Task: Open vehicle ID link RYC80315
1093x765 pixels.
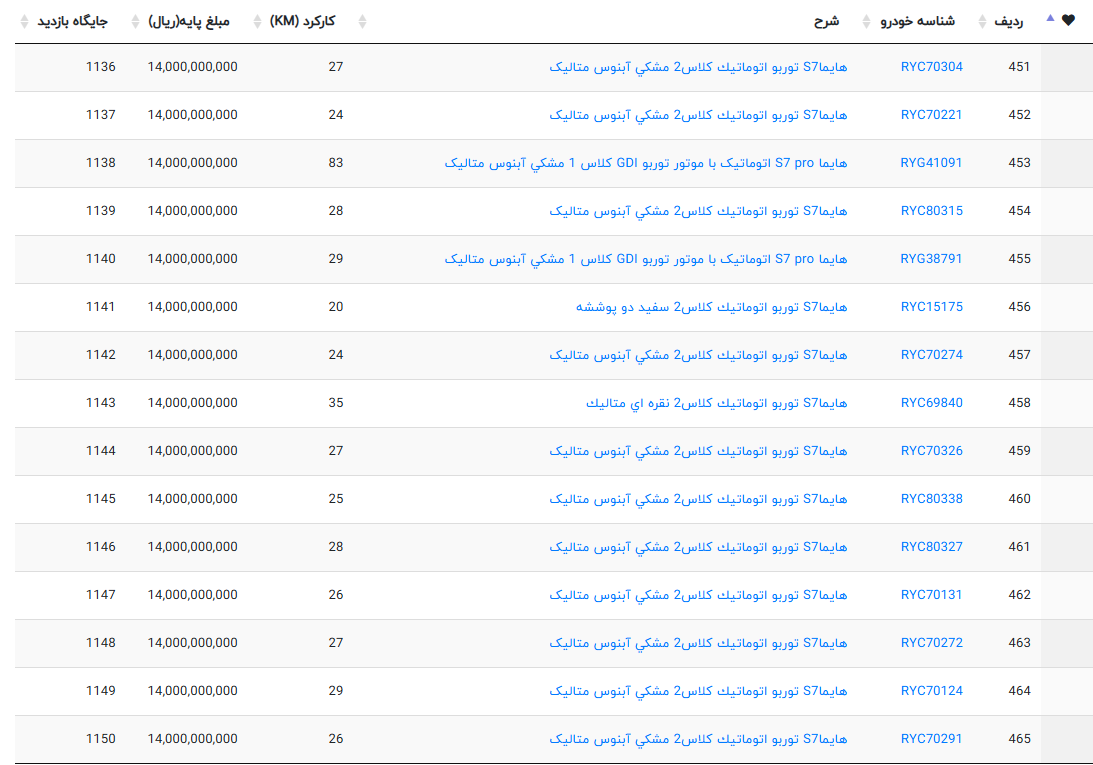Action: 931,211
